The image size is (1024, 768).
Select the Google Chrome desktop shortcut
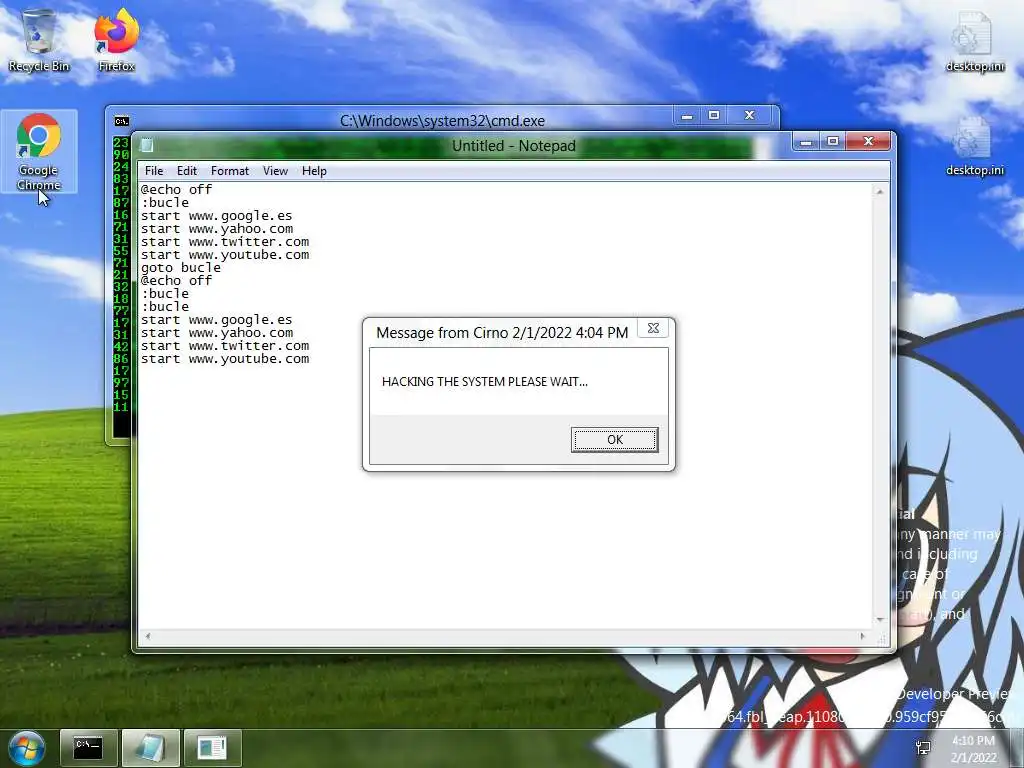(39, 152)
